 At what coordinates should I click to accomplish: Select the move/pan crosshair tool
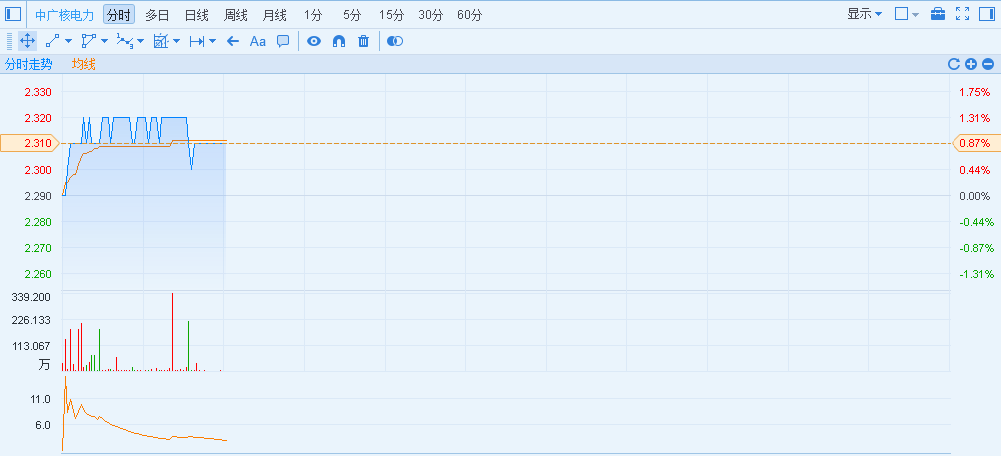pyautogui.click(x=27, y=42)
